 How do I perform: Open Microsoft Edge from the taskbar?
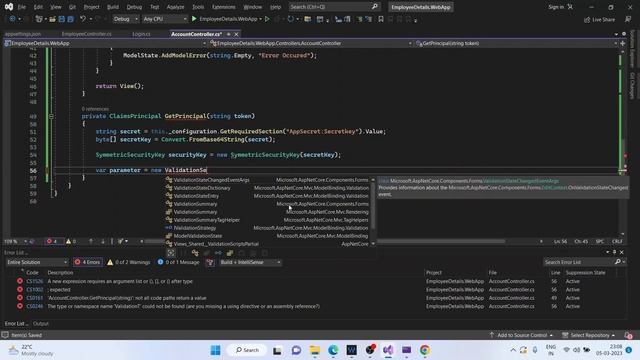[333, 350]
